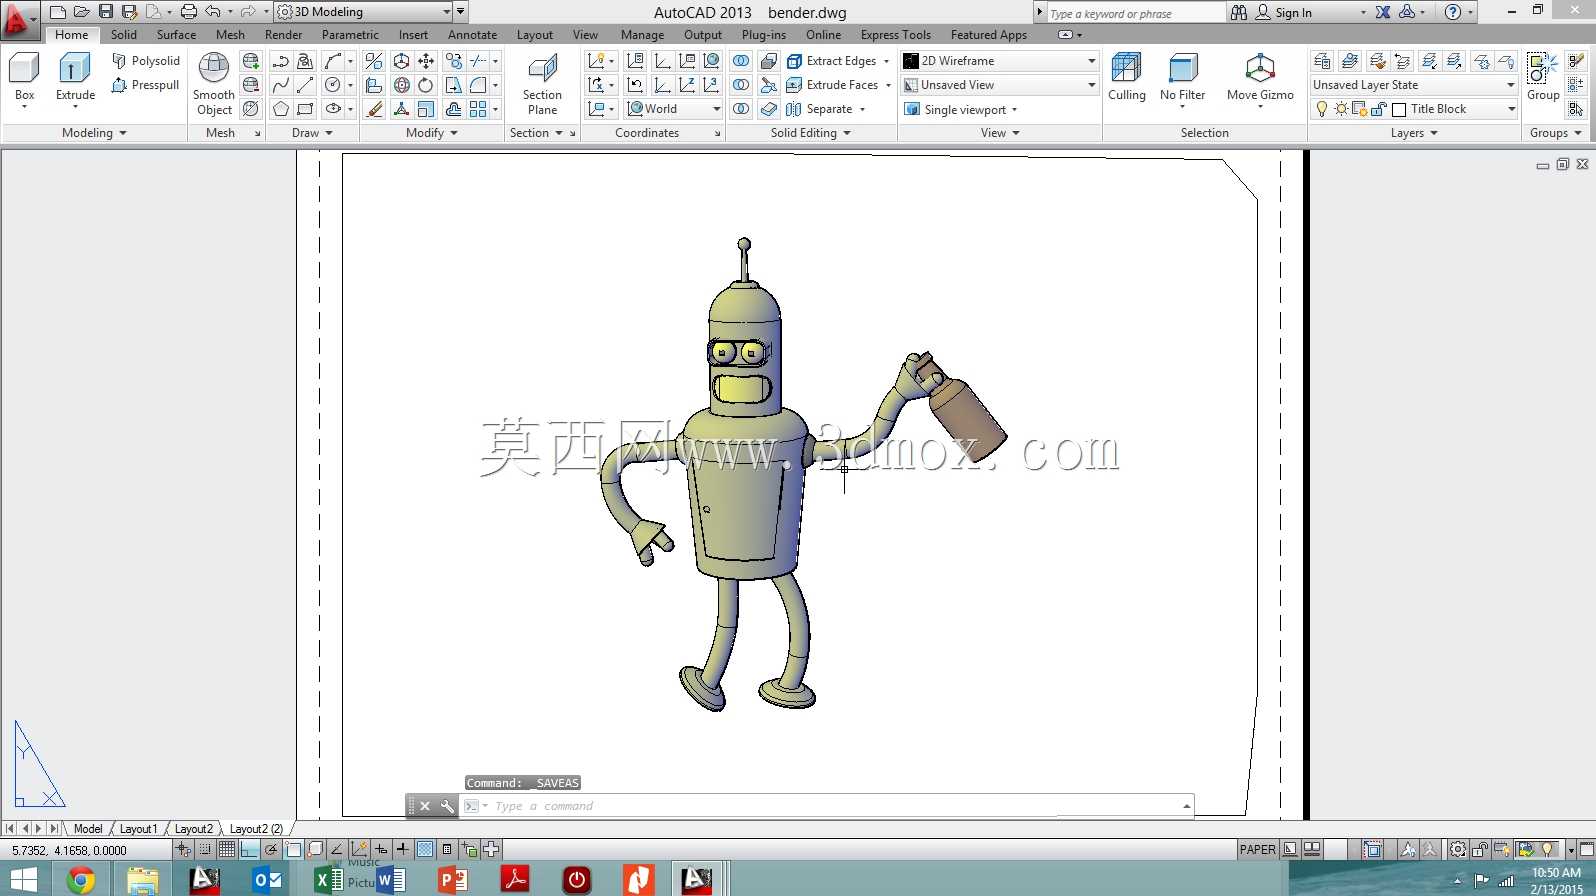Toggle Grid Display in status bar

[x=227, y=849]
